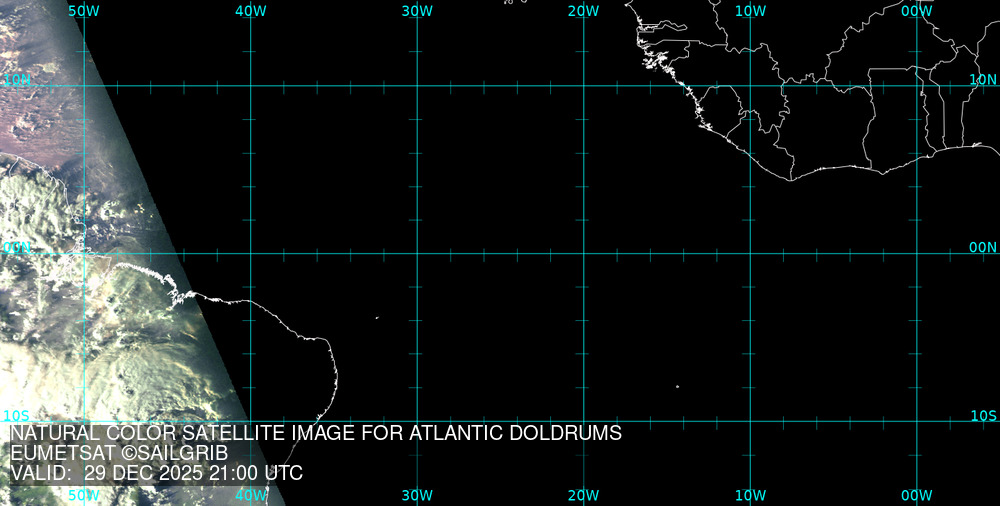This screenshot has width=1000, height=506.
Task: Click the 10S latitude label on right edge
Action: pyautogui.click(x=984, y=415)
